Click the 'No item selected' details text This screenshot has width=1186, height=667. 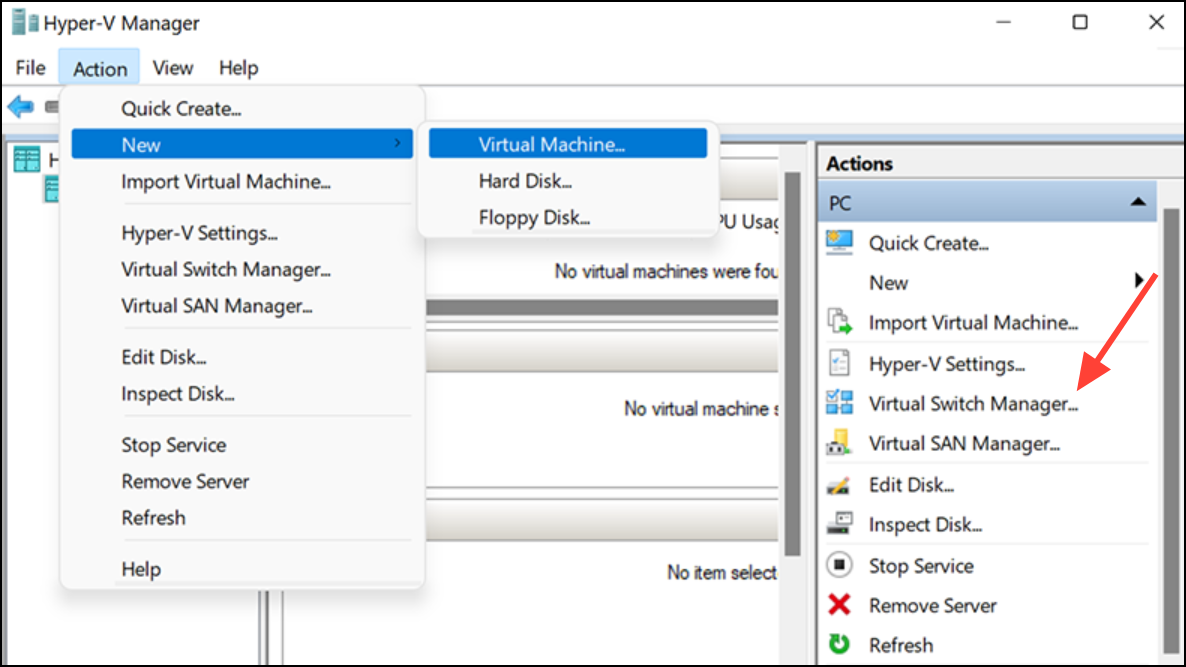tap(721, 572)
